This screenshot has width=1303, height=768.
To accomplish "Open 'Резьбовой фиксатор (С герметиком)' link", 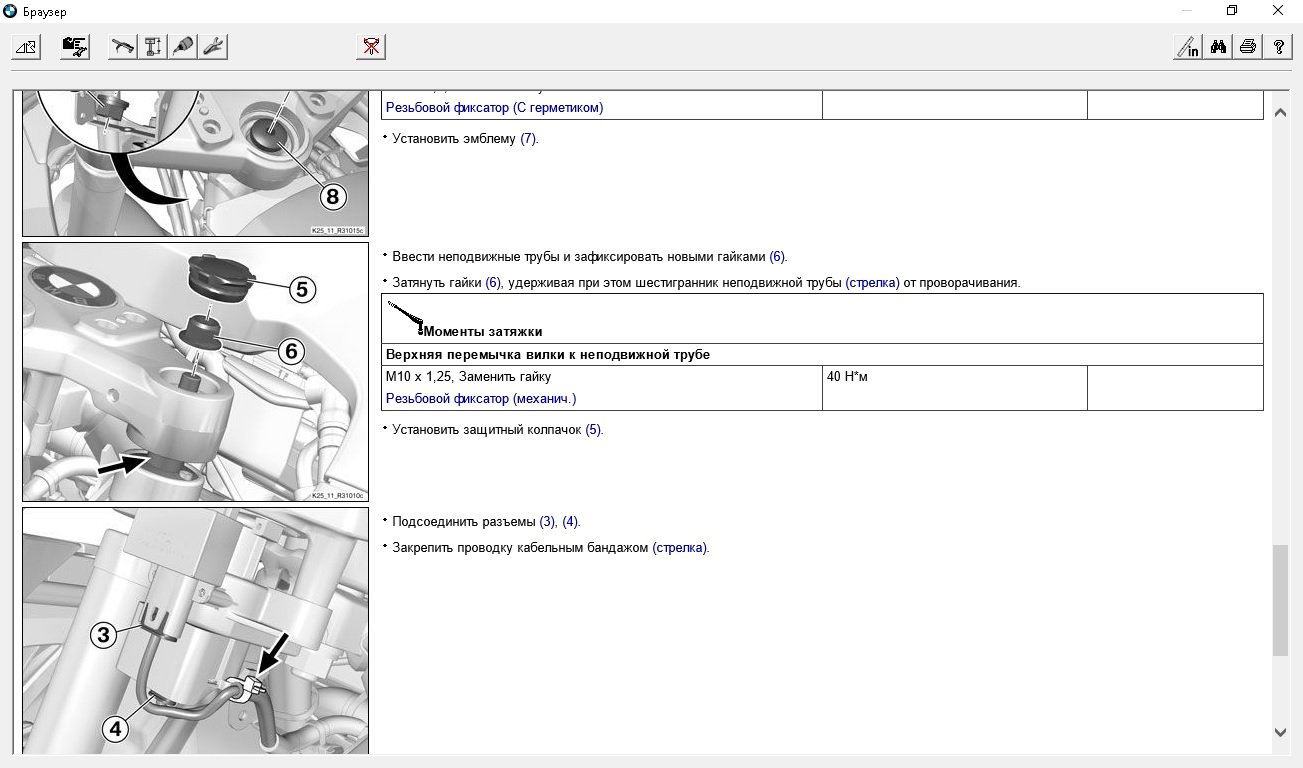I will (x=494, y=107).
